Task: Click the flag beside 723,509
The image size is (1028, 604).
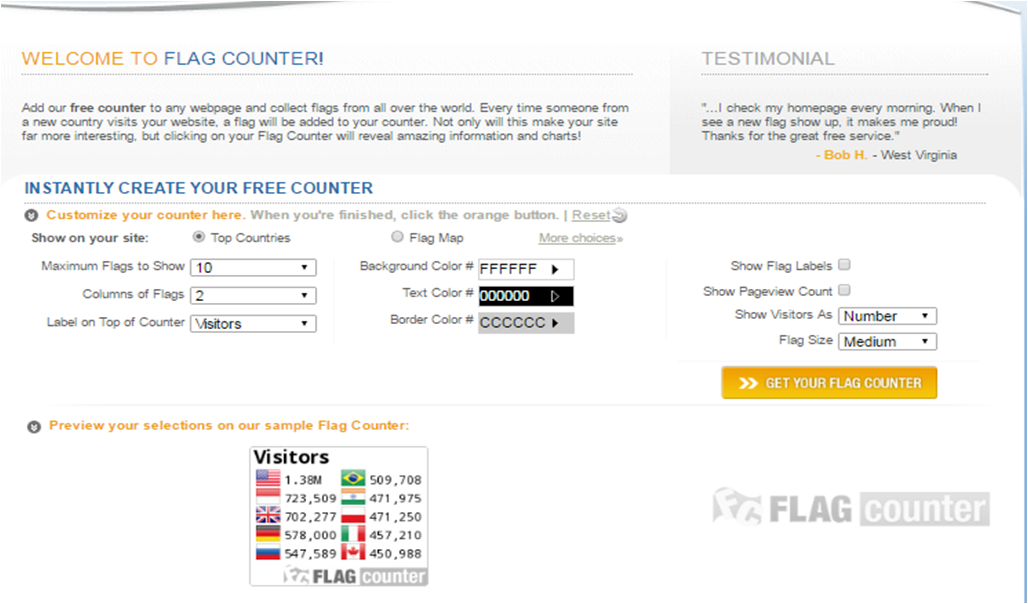Action: [x=267, y=496]
